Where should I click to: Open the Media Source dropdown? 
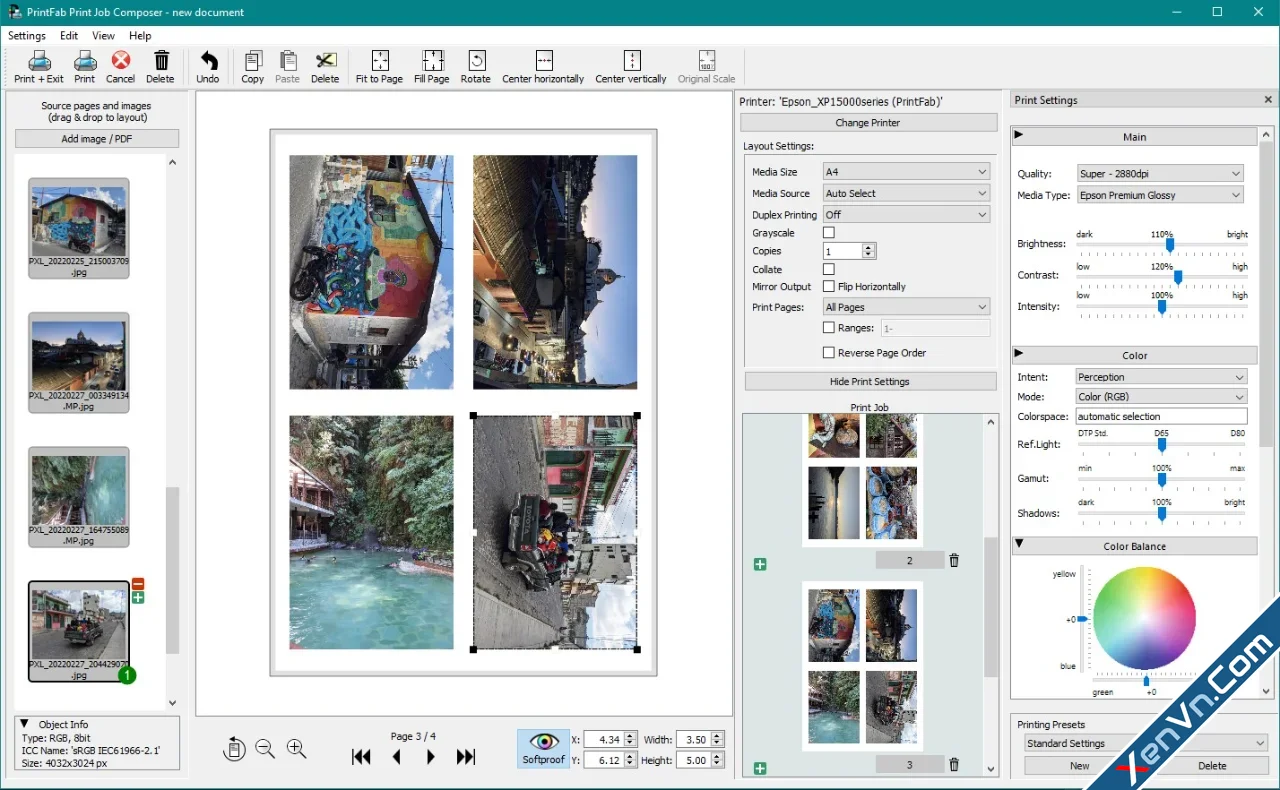click(906, 193)
